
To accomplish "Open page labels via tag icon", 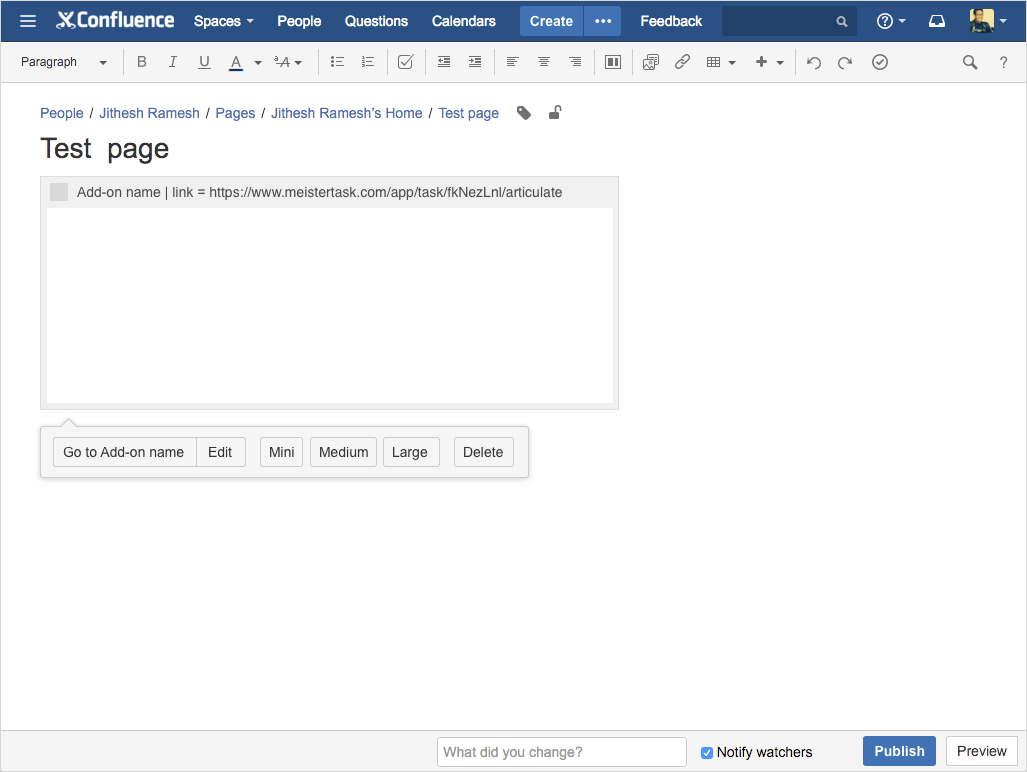I will click(x=524, y=113).
